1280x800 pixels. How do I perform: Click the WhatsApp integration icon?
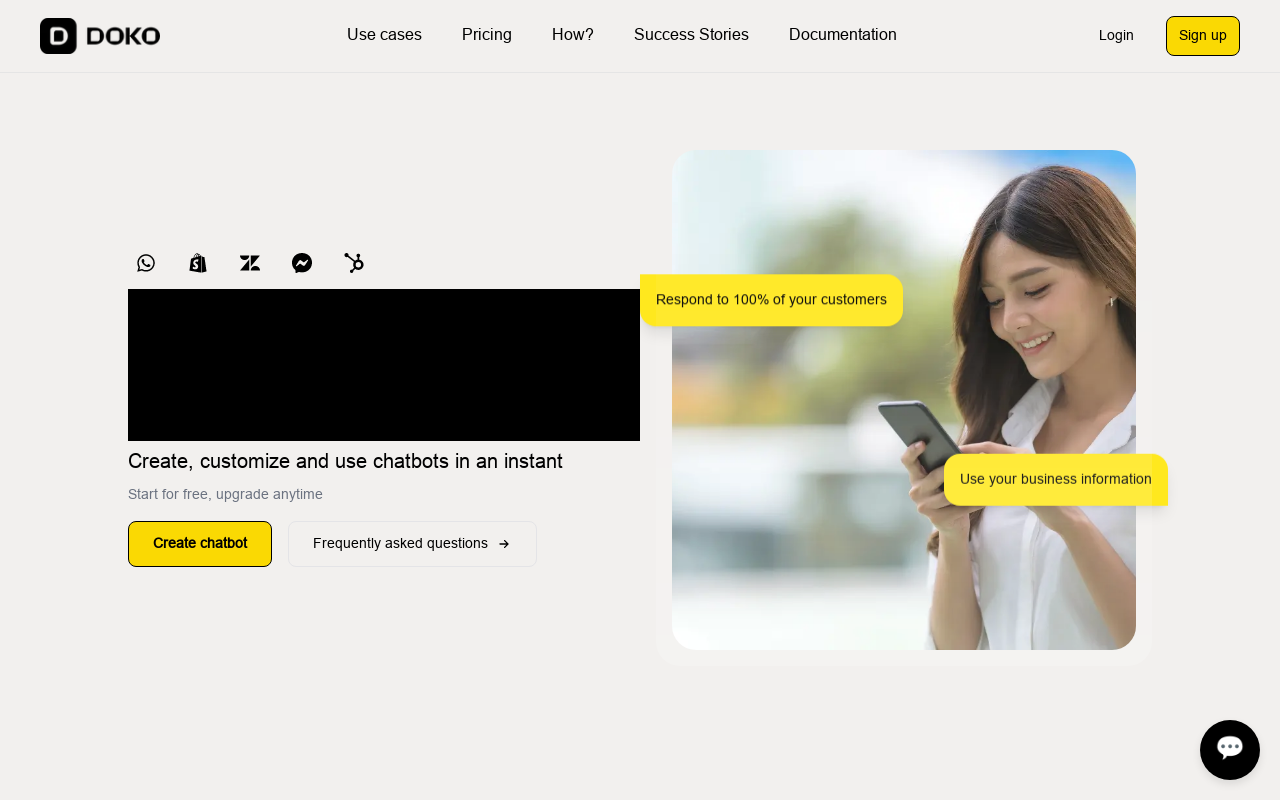tap(146, 263)
